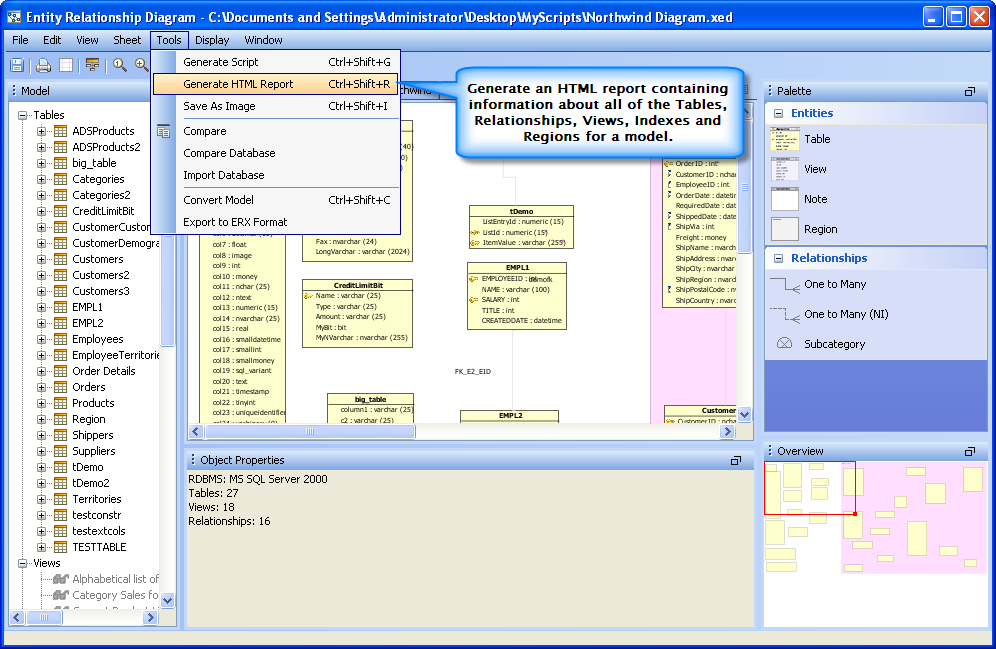Float the Object Properties panel with its restore icon

736,460
